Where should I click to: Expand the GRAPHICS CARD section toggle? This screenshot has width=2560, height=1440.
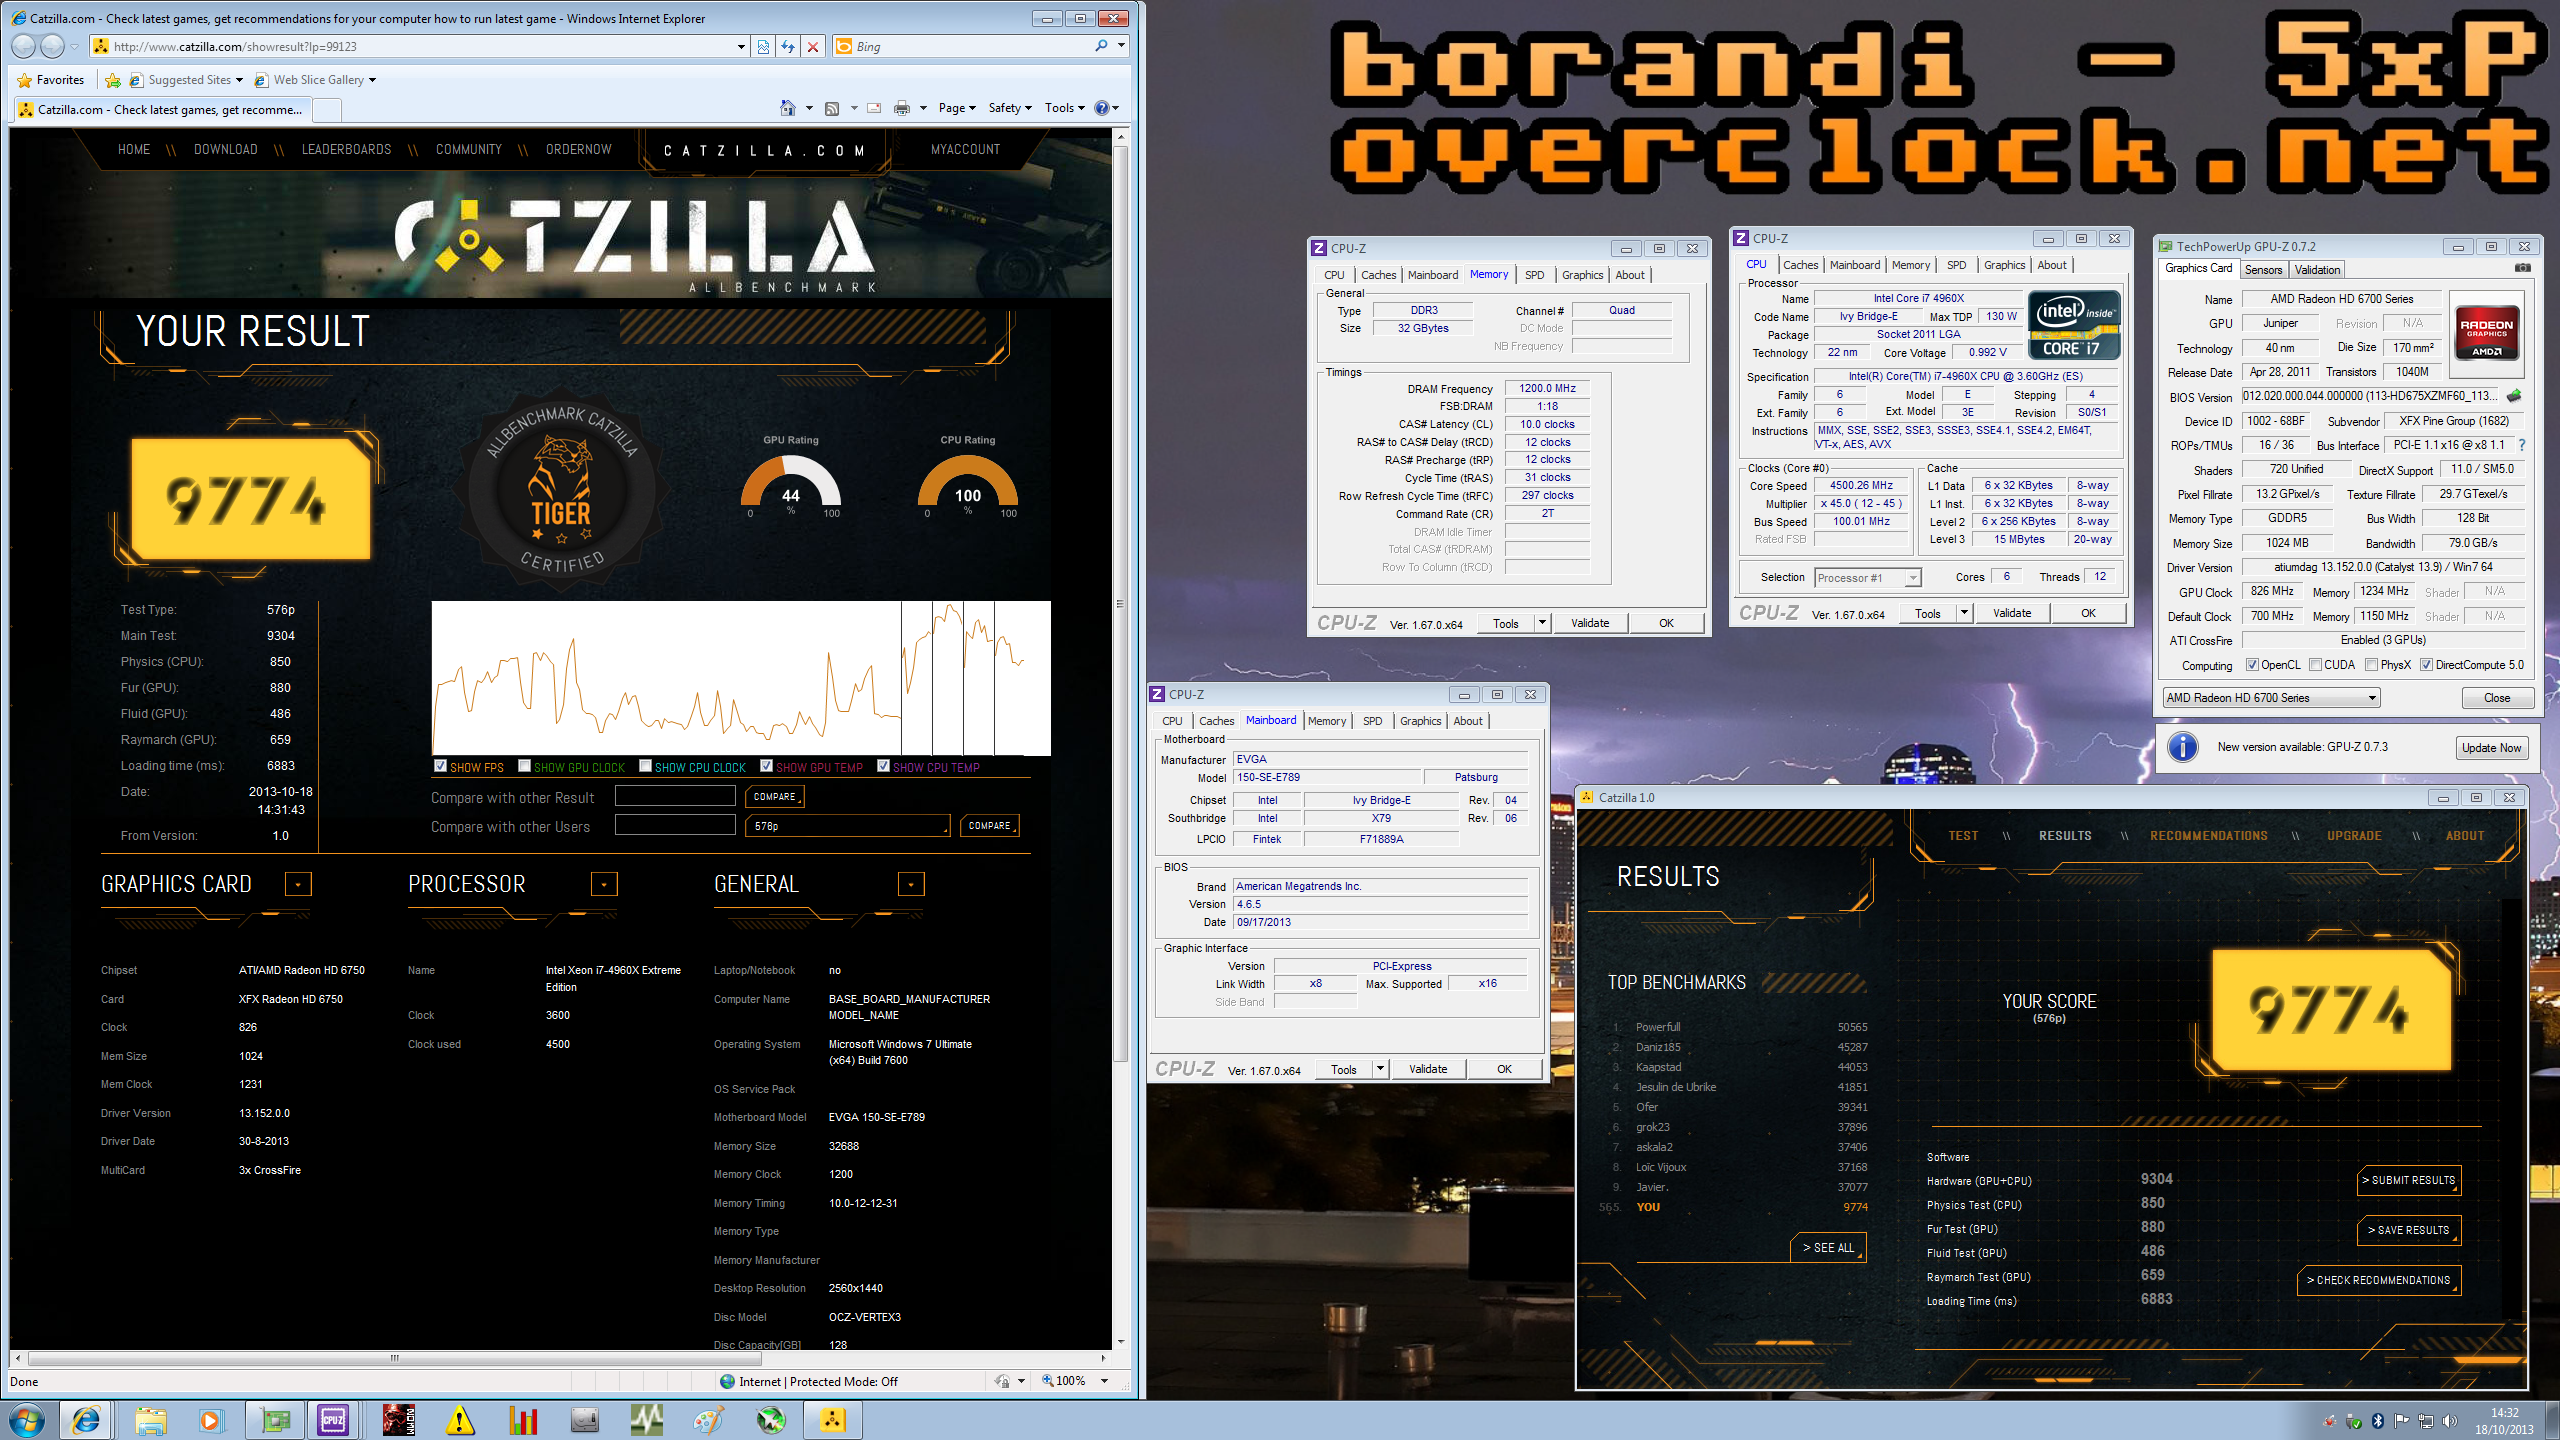click(298, 884)
